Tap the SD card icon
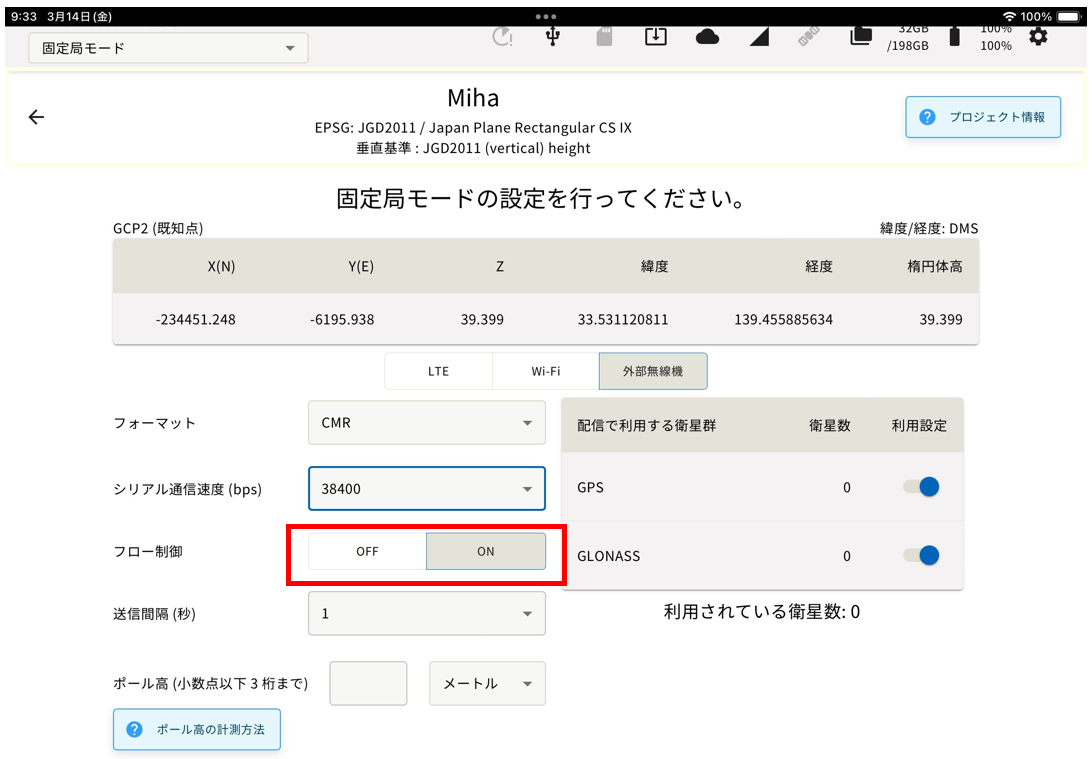 (604, 37)
